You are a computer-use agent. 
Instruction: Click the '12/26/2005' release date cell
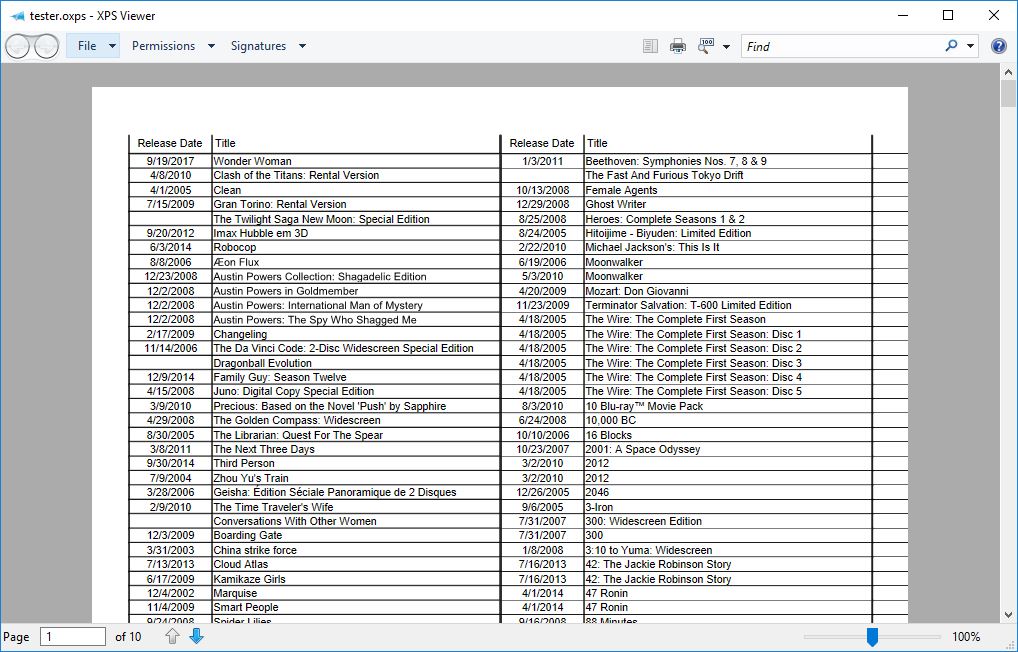[x=543, y=492]
